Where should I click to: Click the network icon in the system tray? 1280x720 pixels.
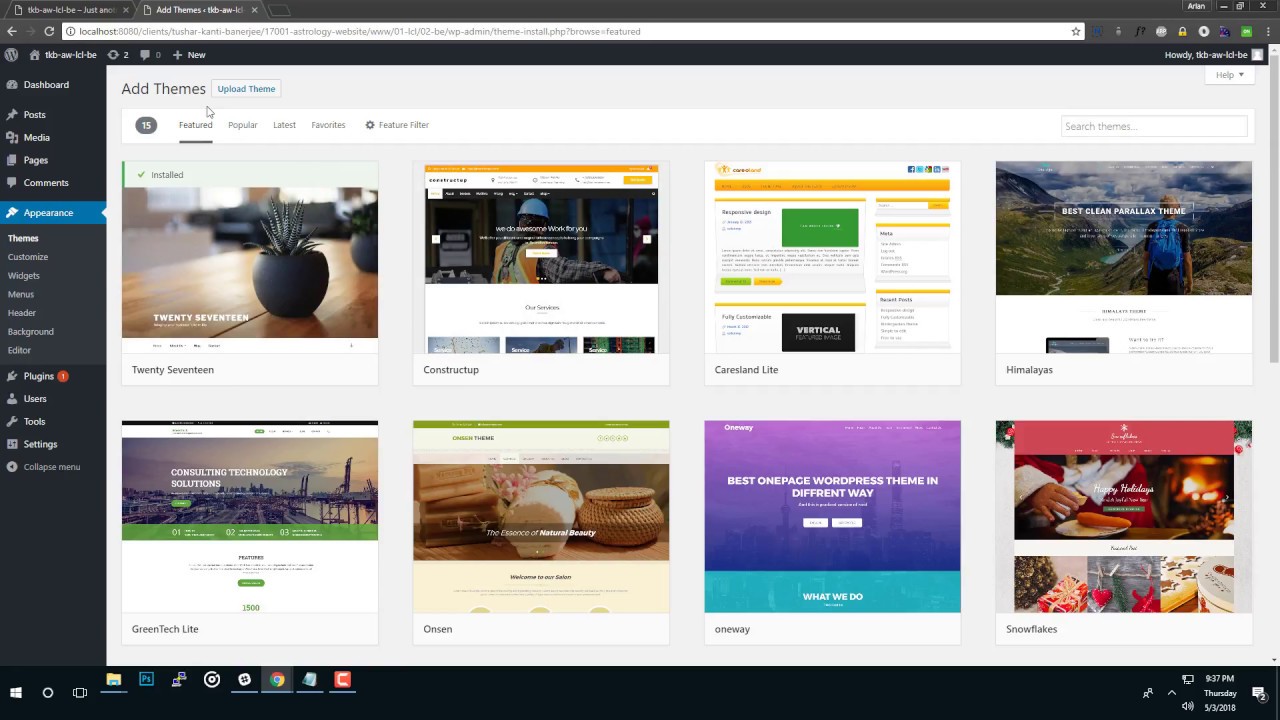point(1188,680)
